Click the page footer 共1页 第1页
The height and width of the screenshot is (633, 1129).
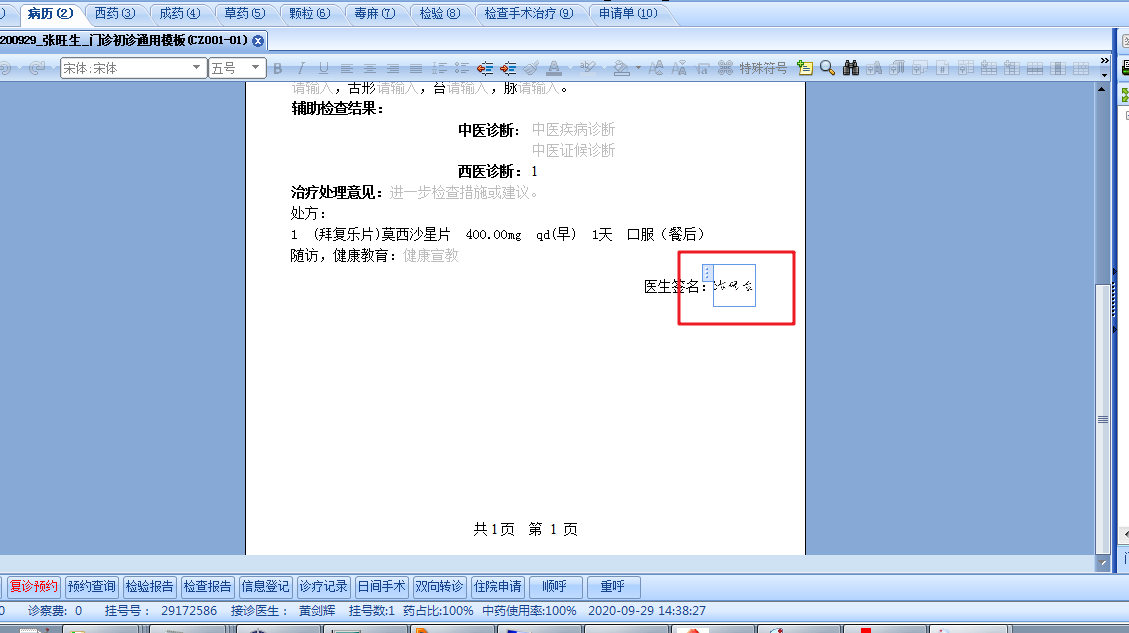tap(525, 529)
